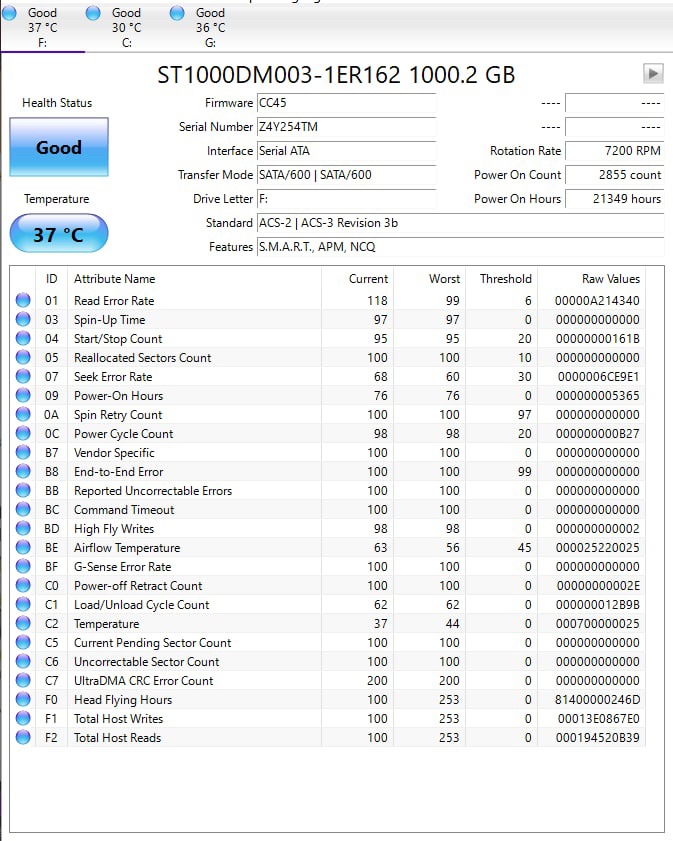Click the status orb for Power-On Hours row

click(x=23, y=395)
